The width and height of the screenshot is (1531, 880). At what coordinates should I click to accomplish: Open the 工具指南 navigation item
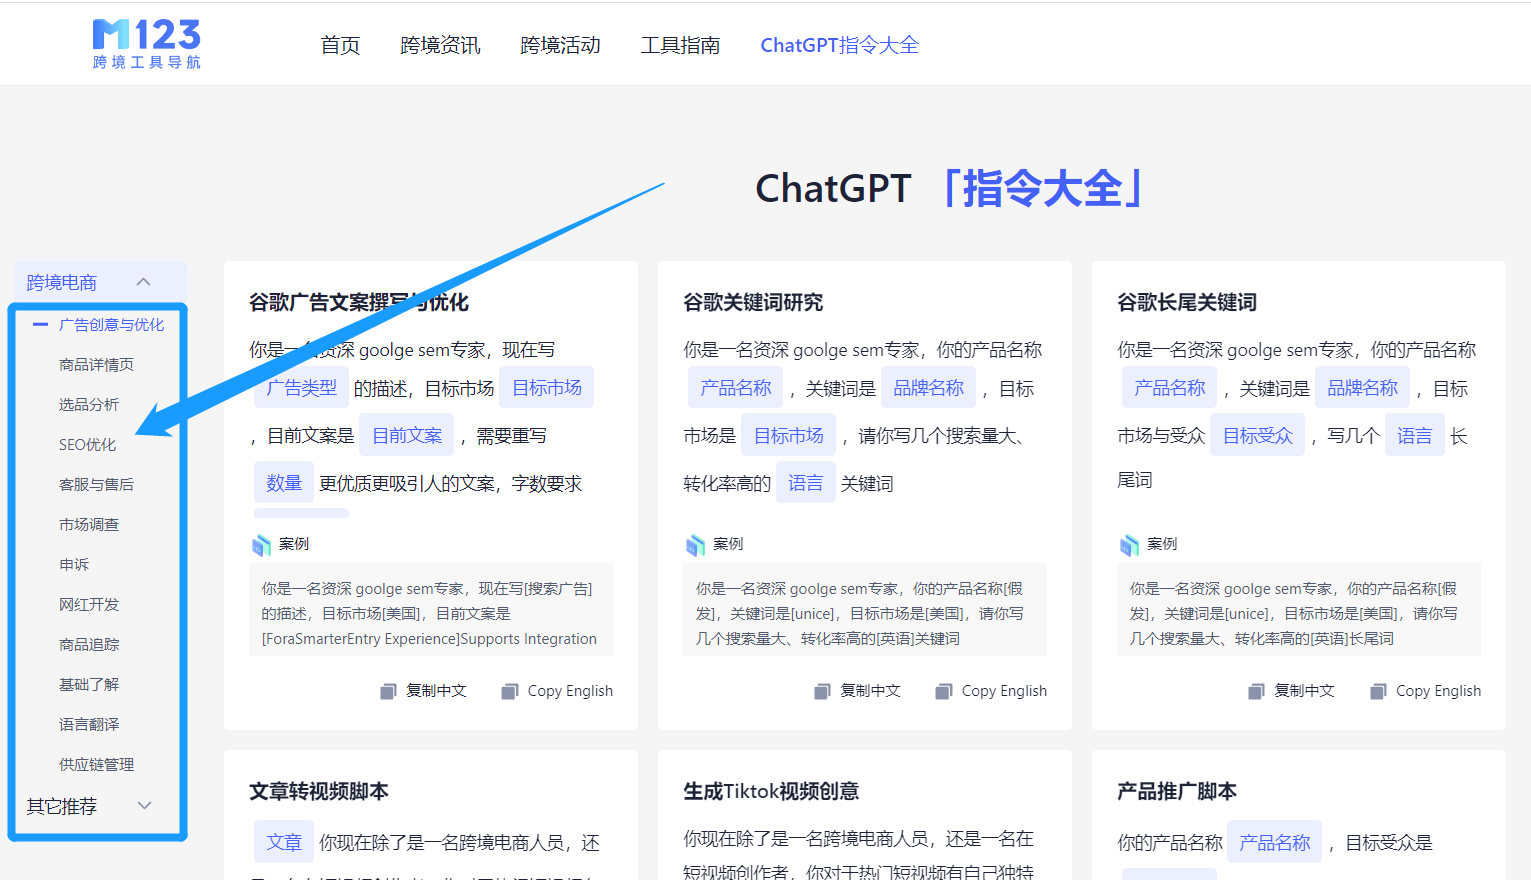pos(681,44)
